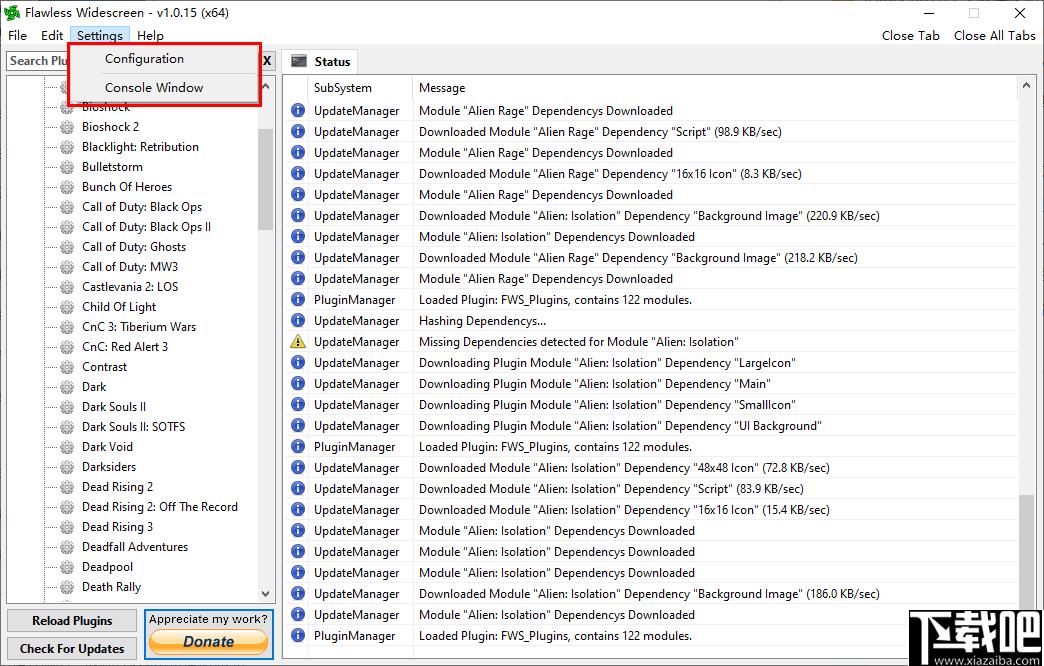This screenshot has height=666, width=1044.
Task: Click info icon on Dependency "LargeIcon" row
Action: tap(298, 362)
